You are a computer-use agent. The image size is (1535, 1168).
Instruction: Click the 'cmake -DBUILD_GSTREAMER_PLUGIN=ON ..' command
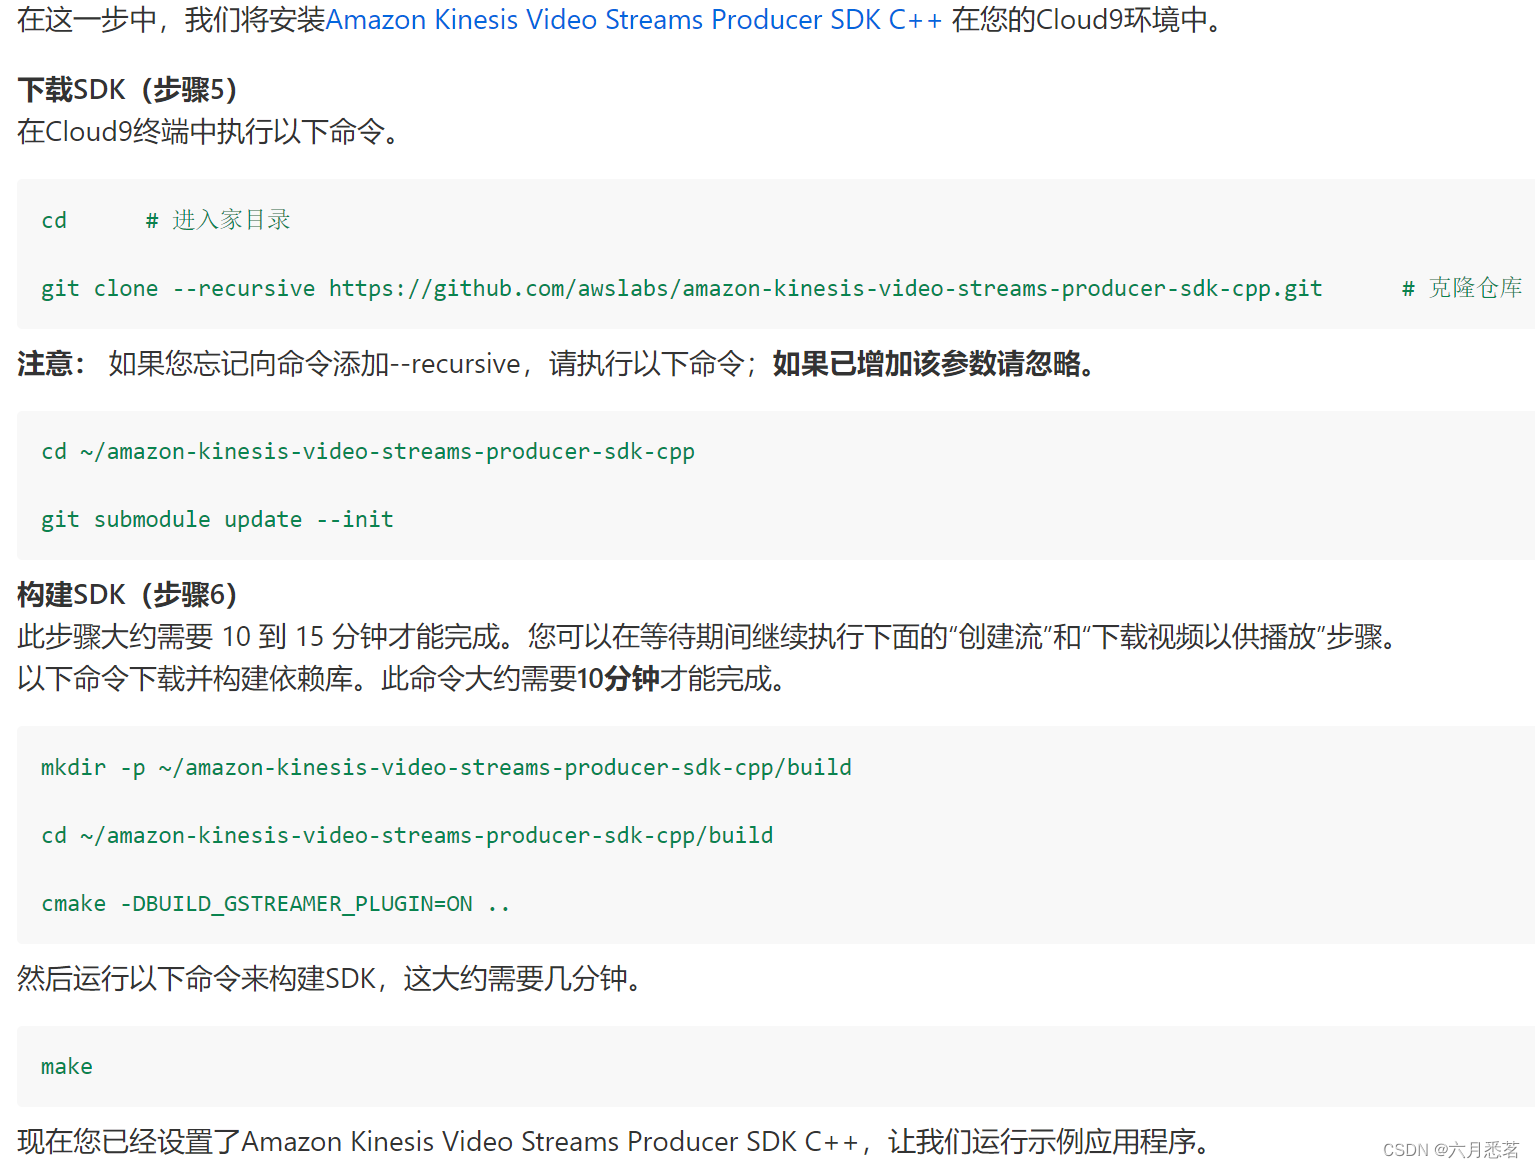(276, 904)
